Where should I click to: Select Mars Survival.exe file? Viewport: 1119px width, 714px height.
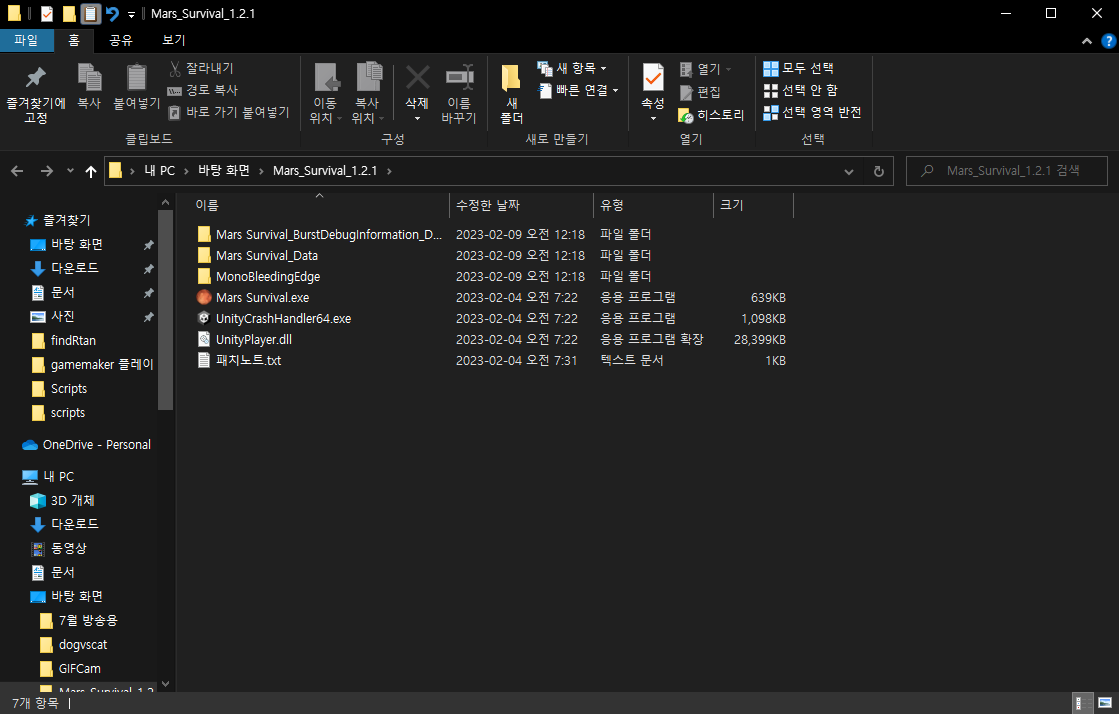[262, 297]
